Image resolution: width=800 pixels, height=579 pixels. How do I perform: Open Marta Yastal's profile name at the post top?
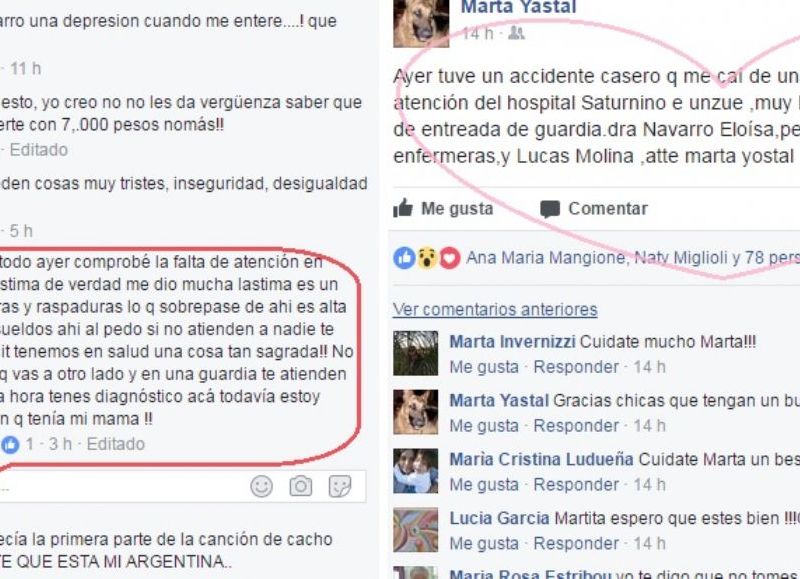(x=518, y=7)
